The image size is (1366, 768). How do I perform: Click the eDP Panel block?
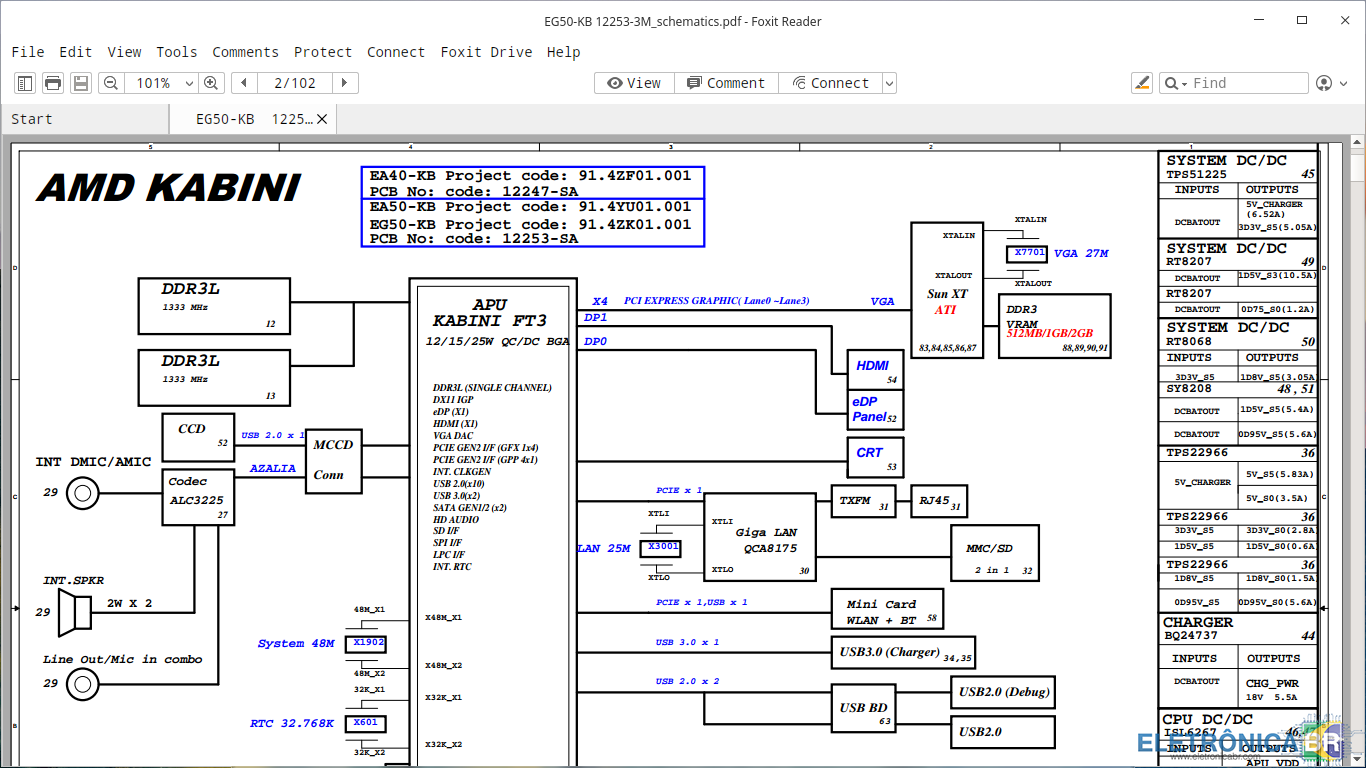coord(873,408)
